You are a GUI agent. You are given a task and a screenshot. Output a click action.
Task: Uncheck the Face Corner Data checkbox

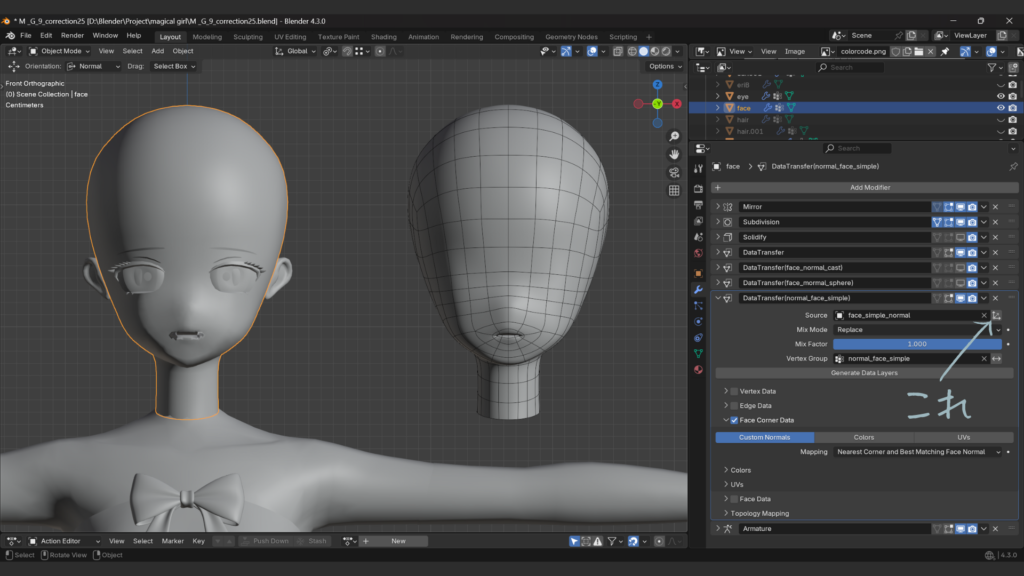[734, 420]
